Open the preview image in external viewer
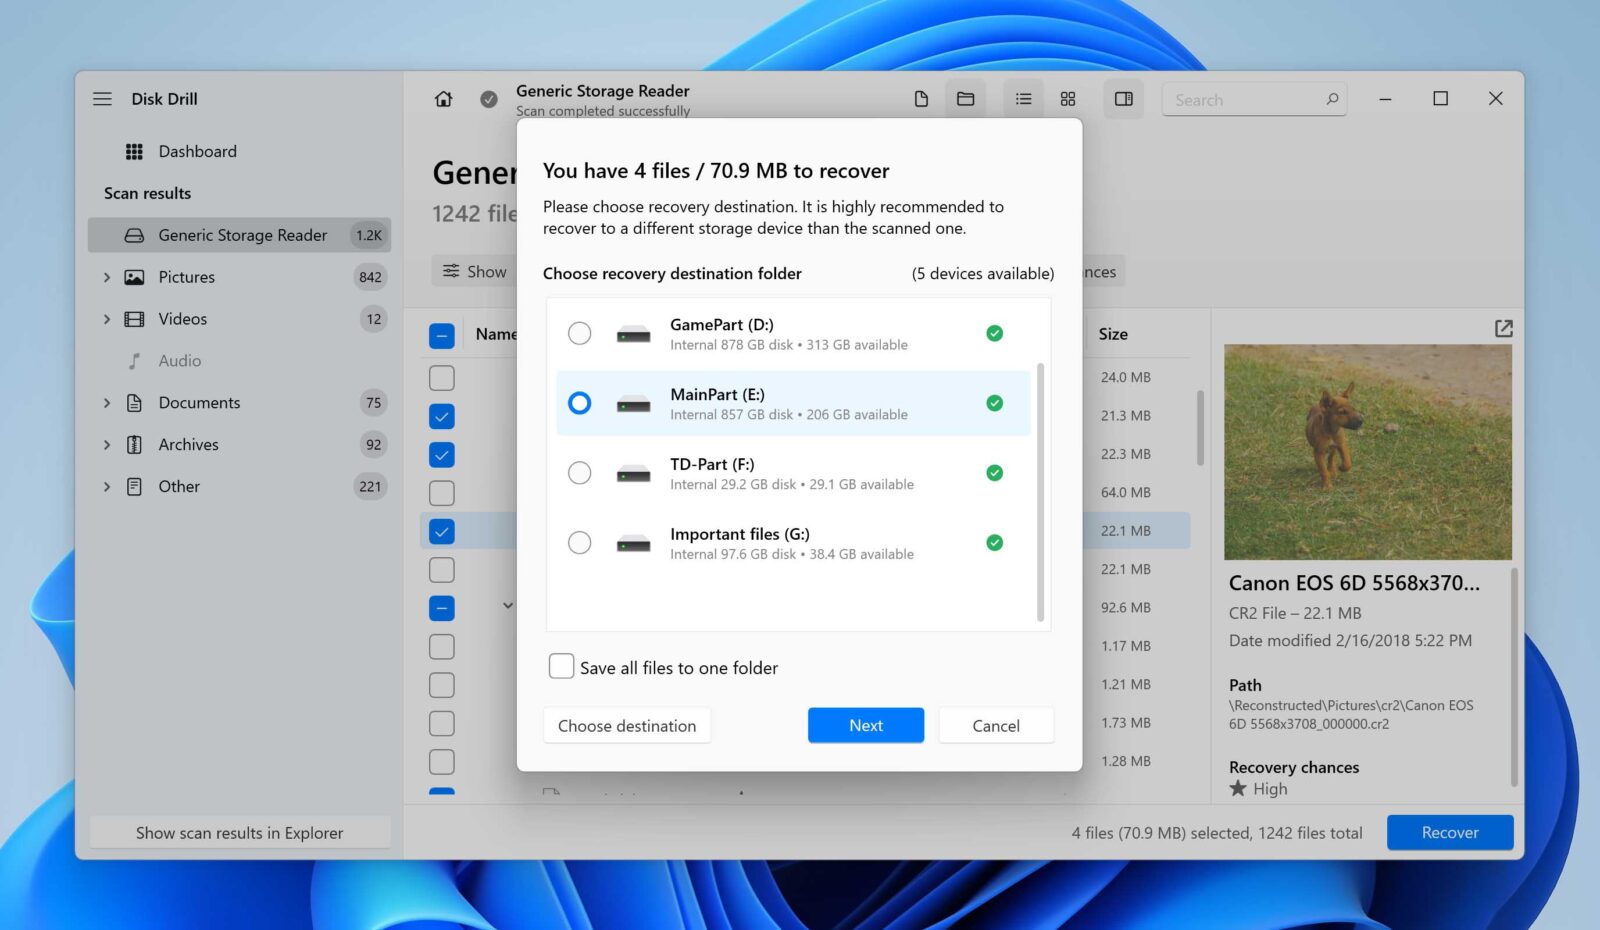 1504,328
